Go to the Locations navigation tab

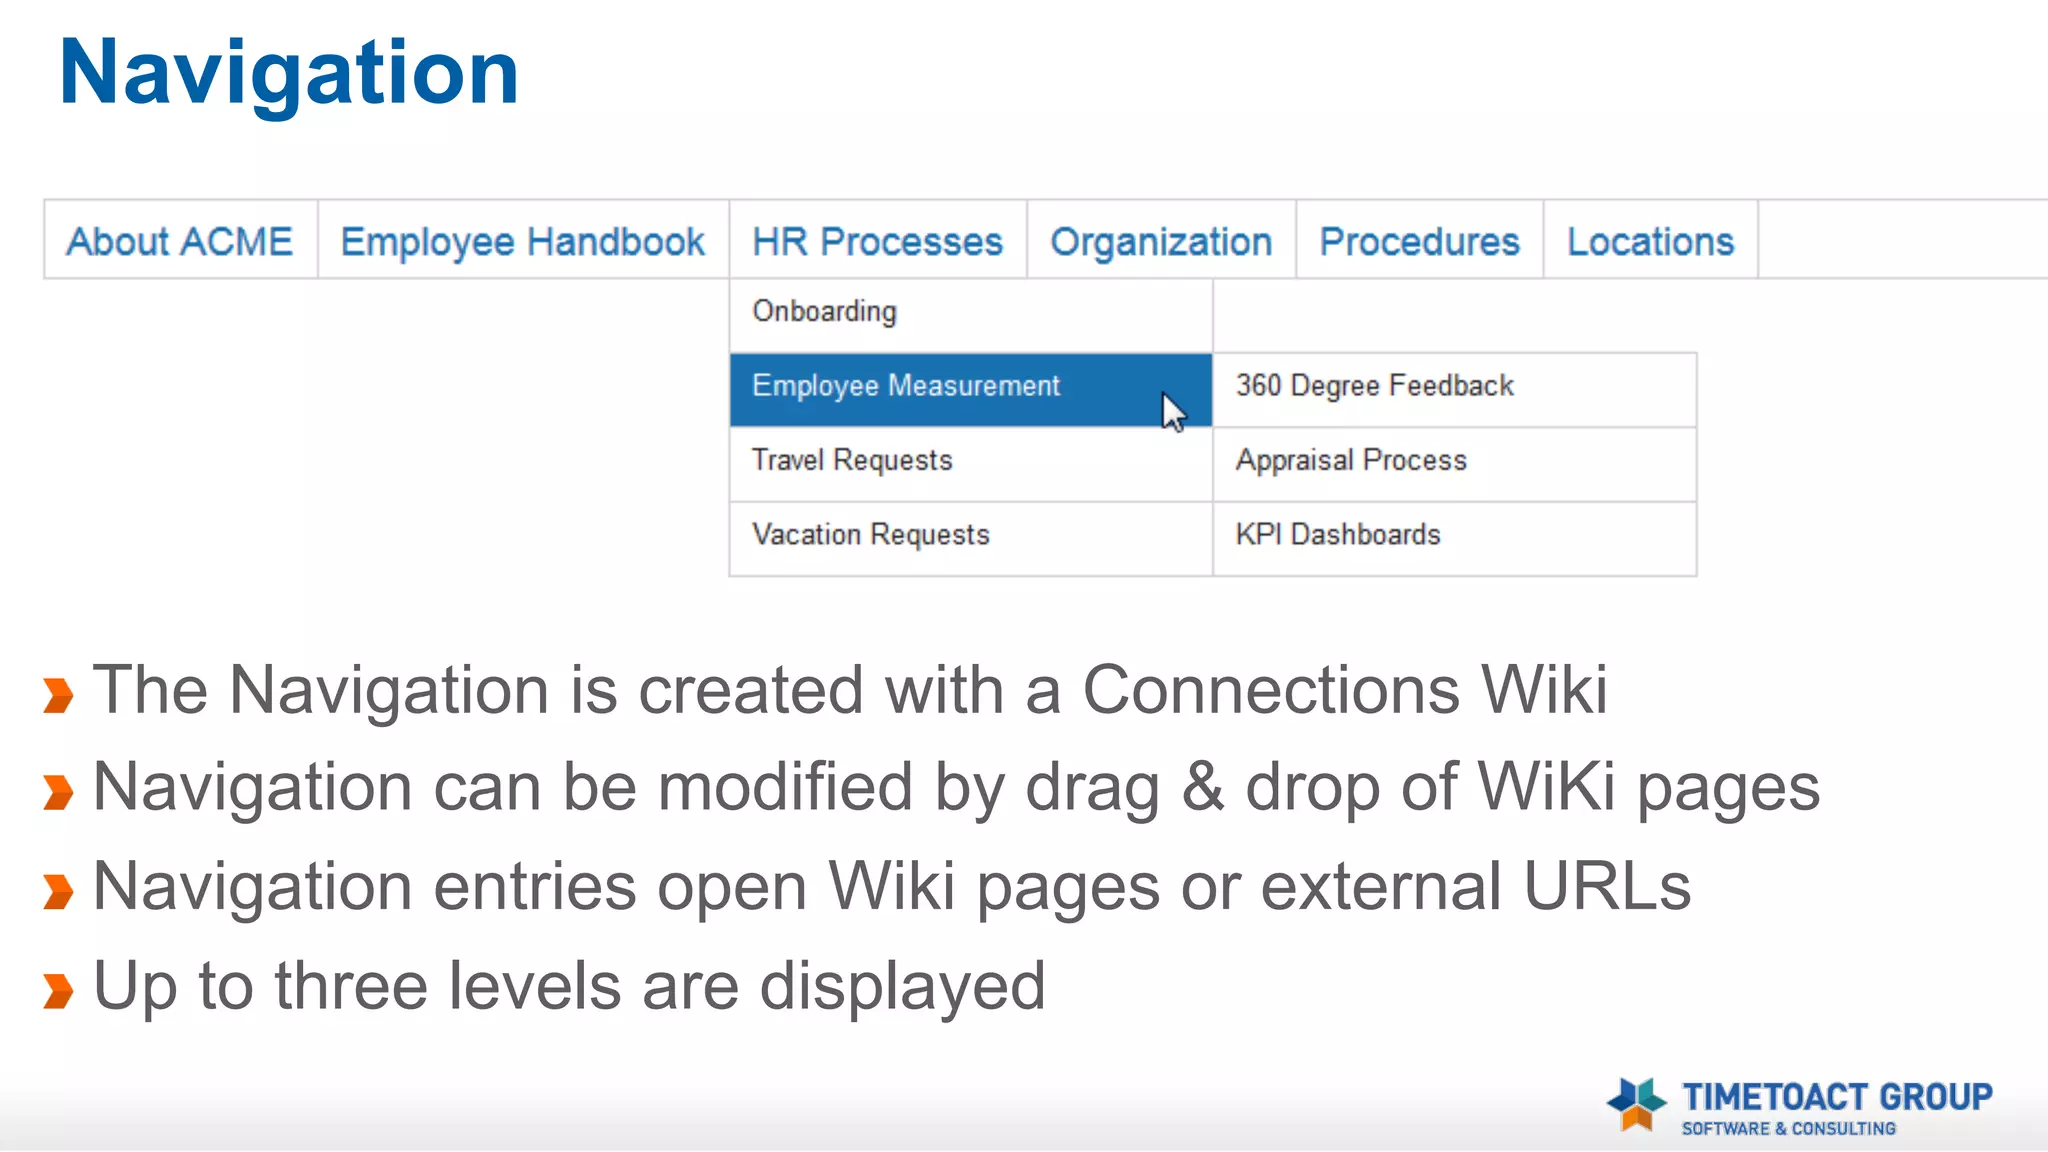click(x=1650, y=241)
